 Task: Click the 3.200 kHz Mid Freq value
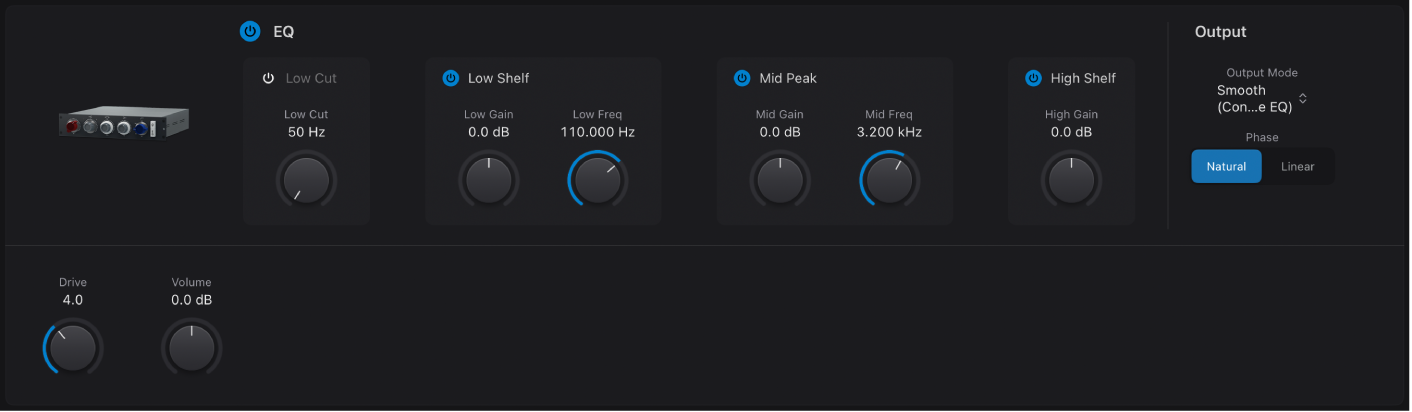coord(889,132)
